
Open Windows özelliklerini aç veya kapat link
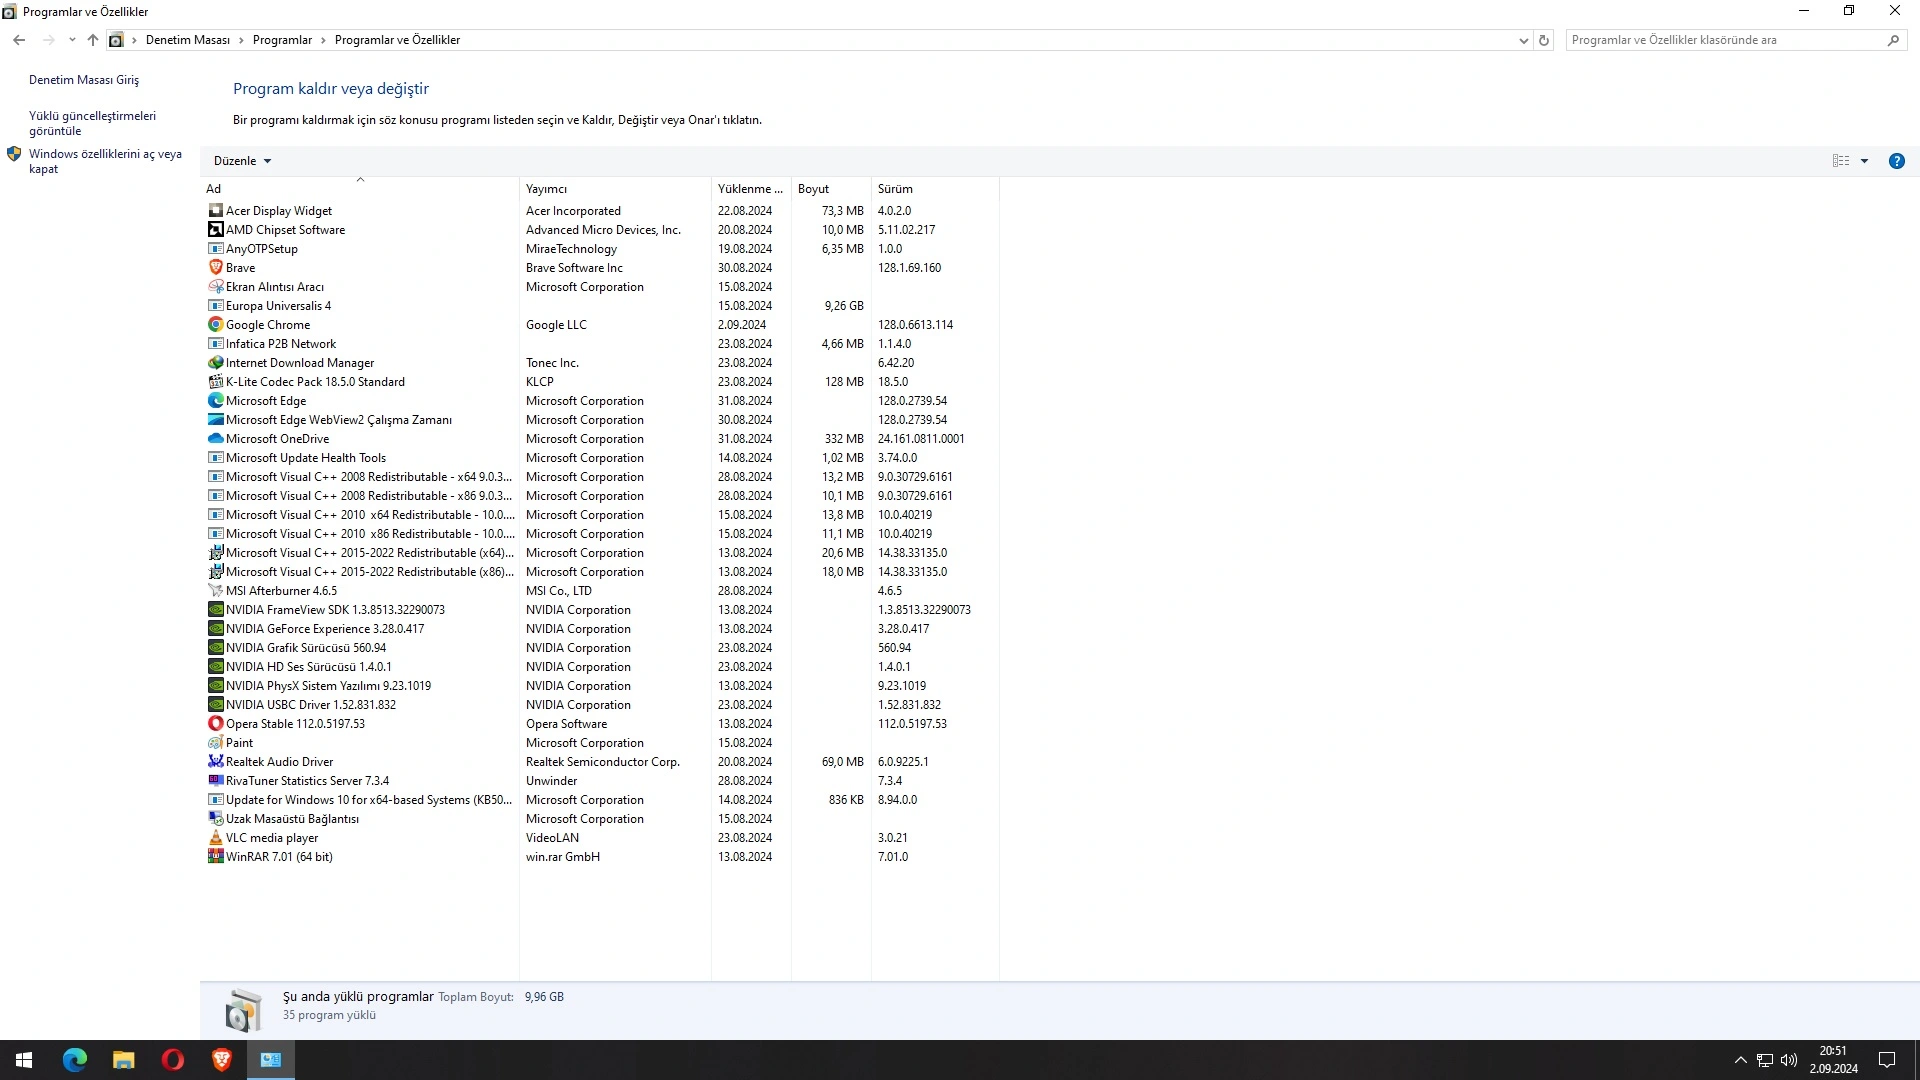pyautogui.click(x=105, y=161)
